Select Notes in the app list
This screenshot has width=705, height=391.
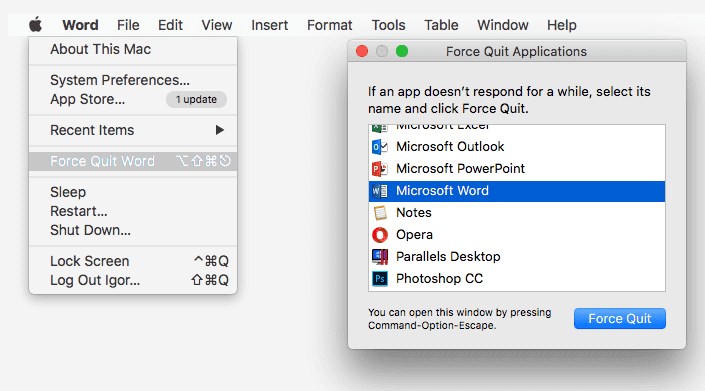point(517,213)
